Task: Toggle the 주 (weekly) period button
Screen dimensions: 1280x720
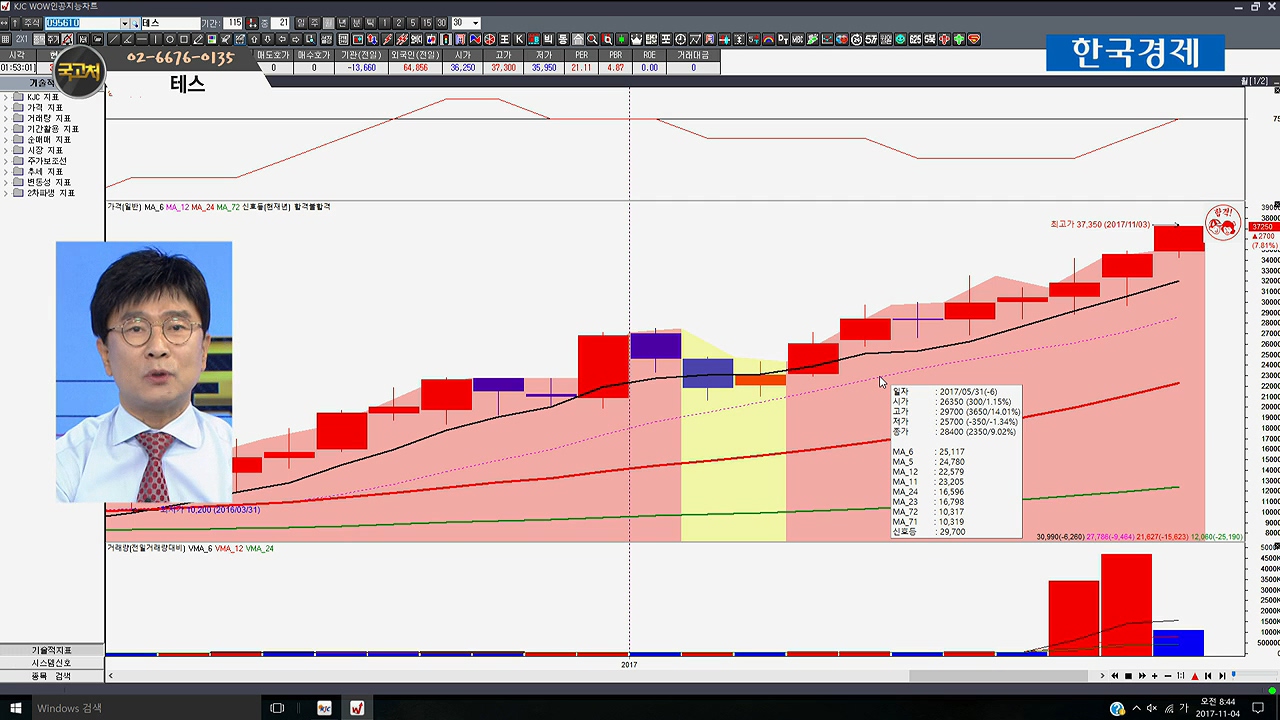Action: (x=314, y=23)
